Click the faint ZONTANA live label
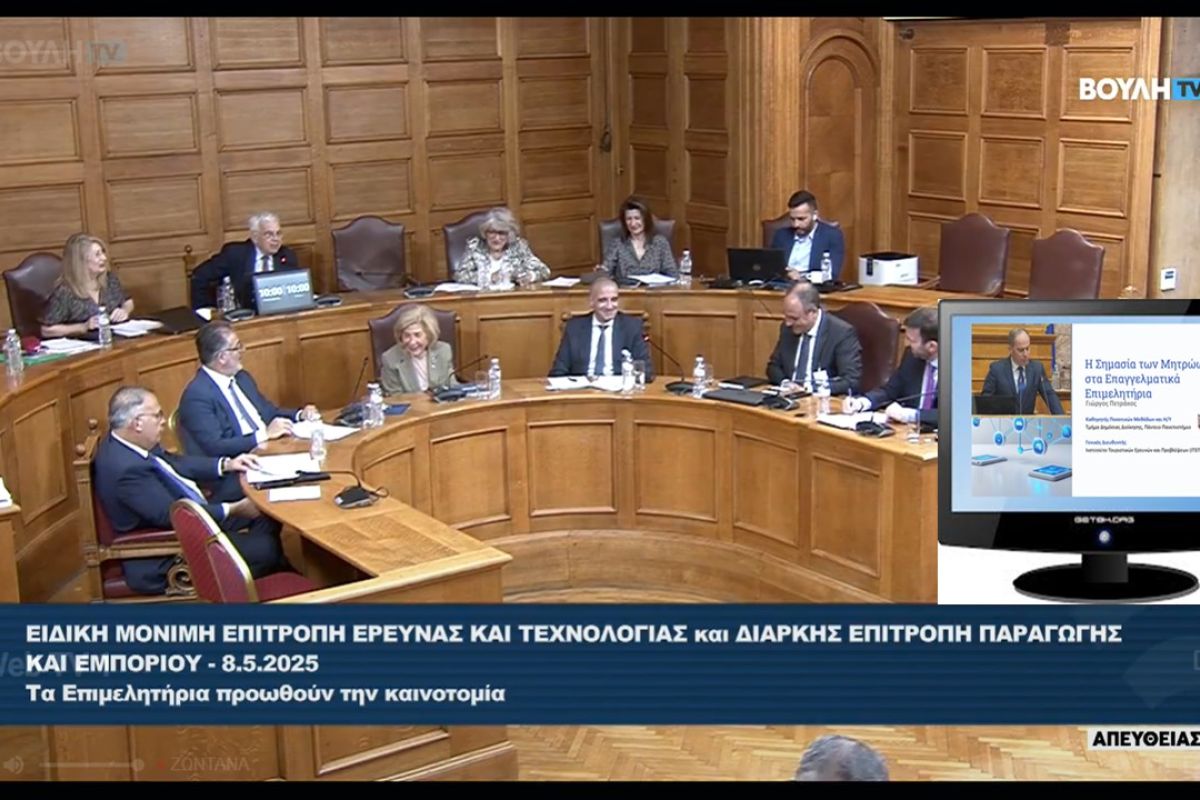The image size is (1200, 800). [209, 763]
